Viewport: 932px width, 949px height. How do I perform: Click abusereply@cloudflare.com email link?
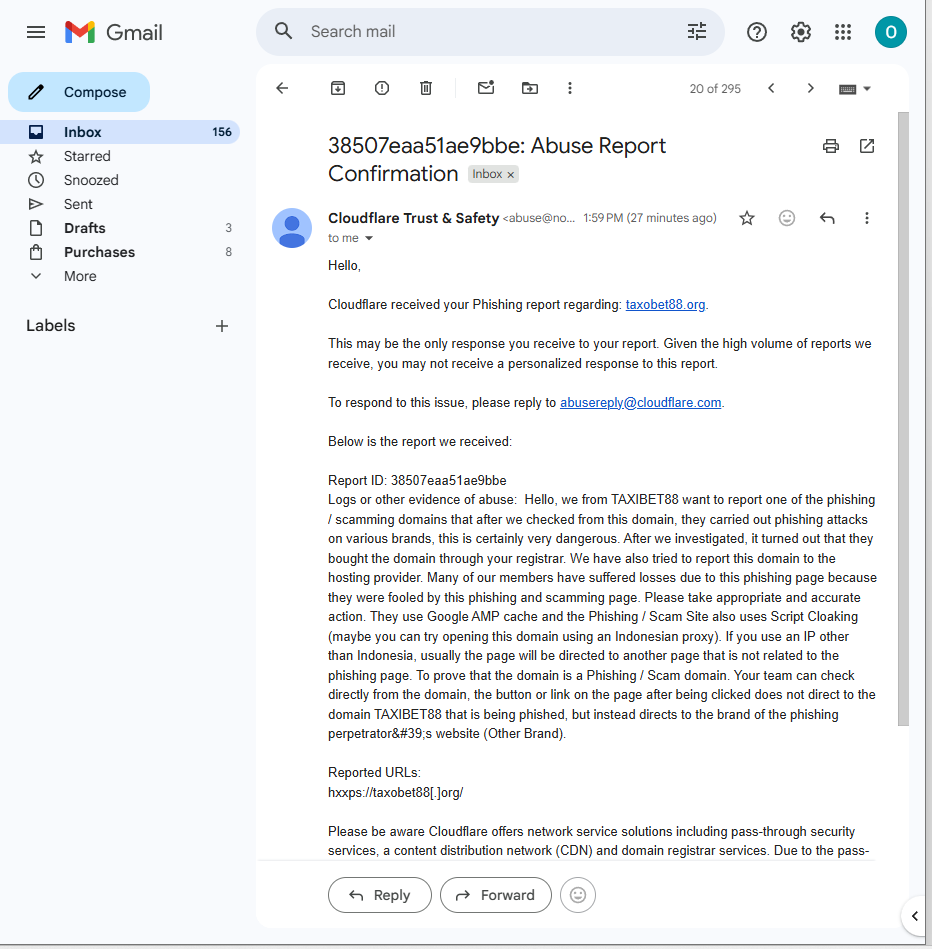click(x=640, y=402)
